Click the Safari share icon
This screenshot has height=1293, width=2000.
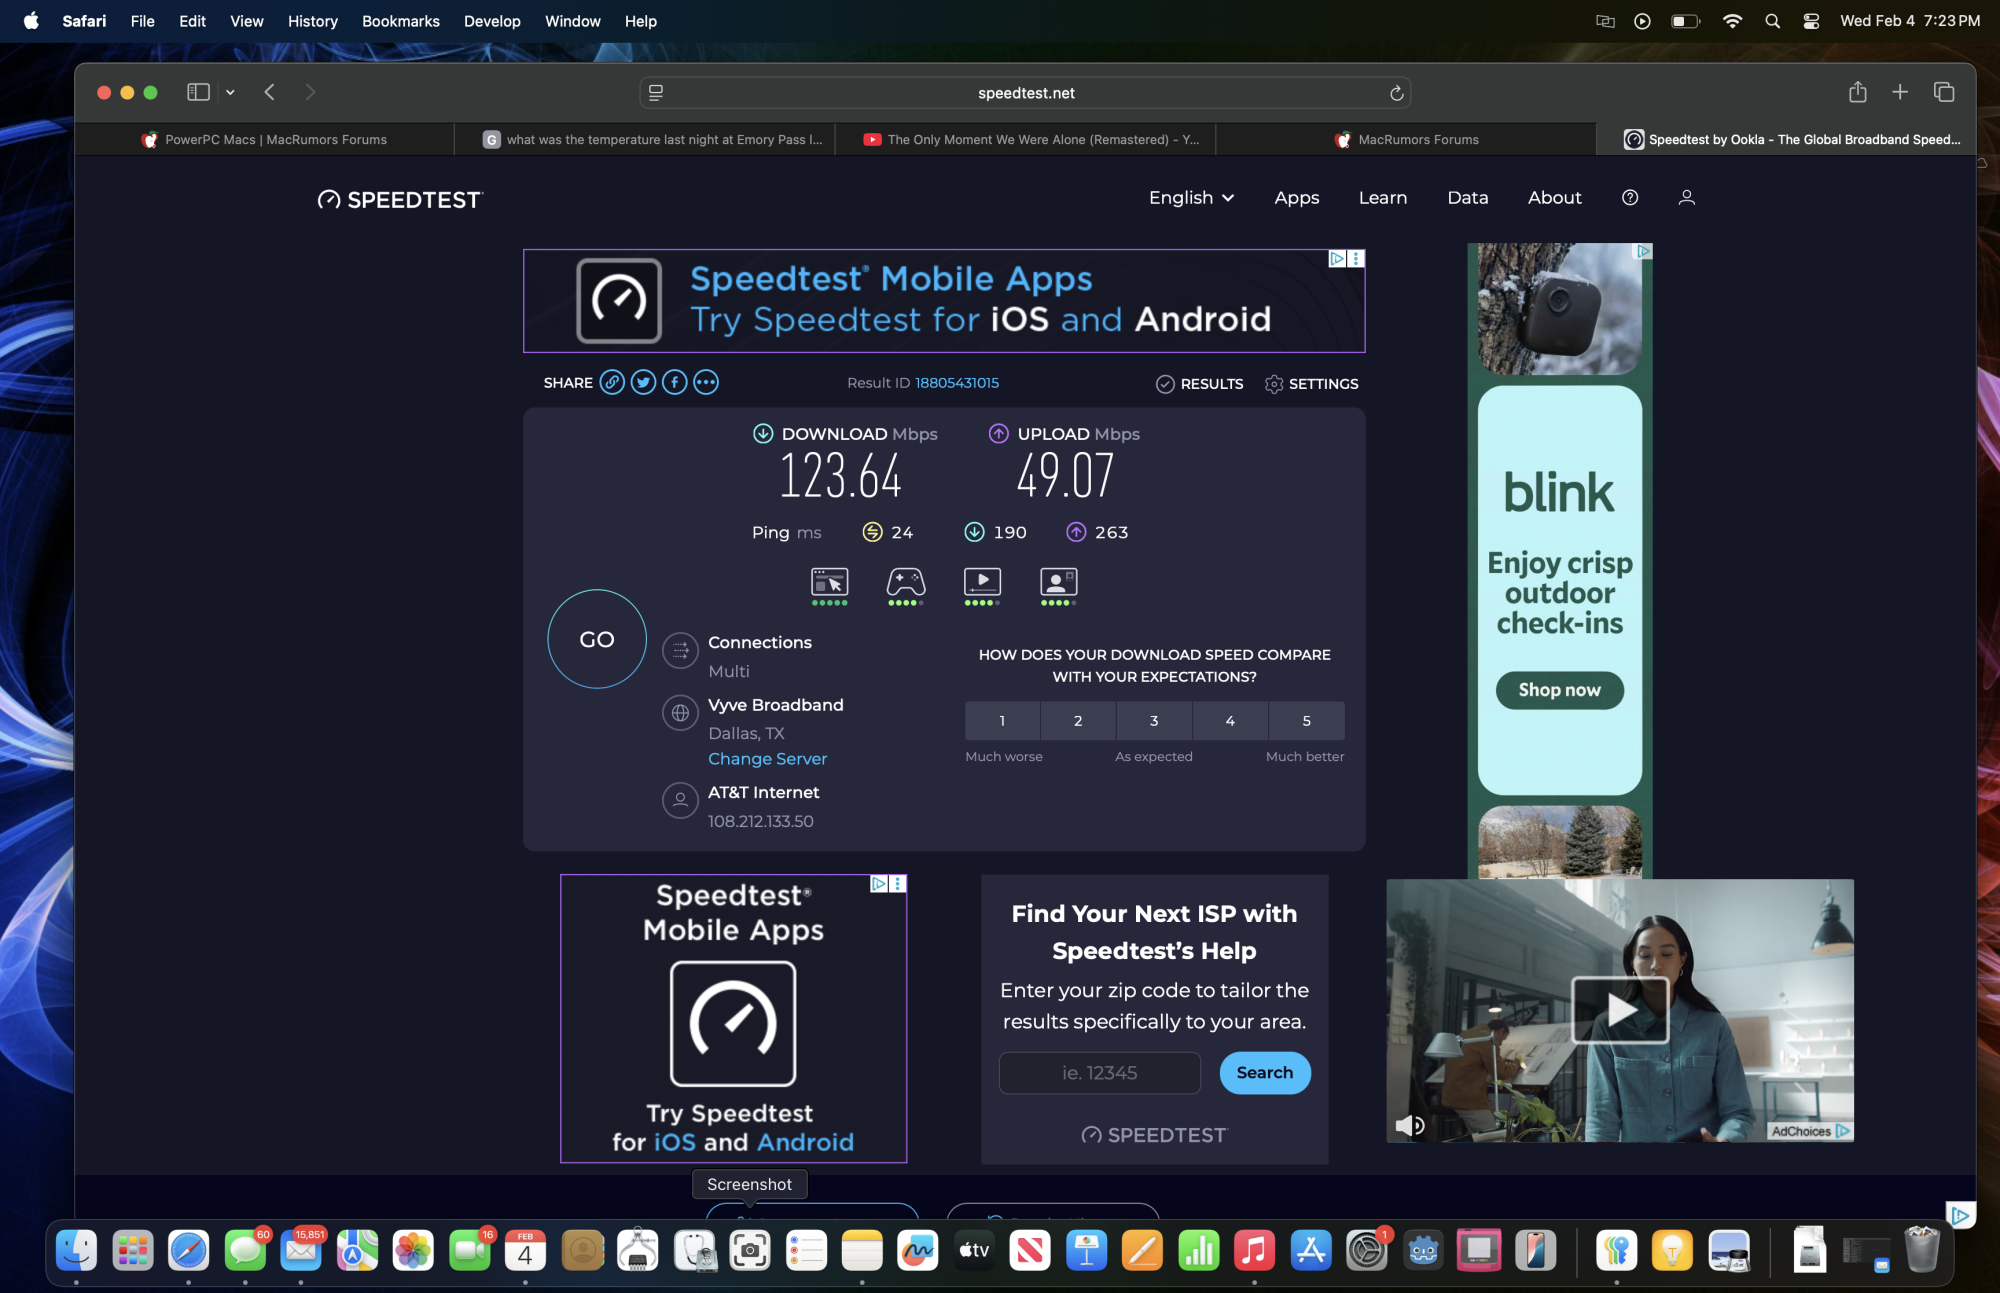[1858, 92]
